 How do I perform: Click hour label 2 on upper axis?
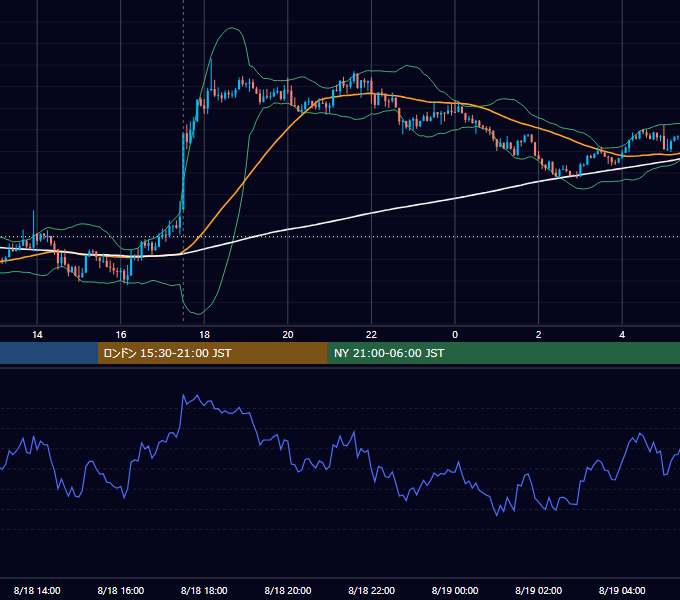tap(539, 335)
